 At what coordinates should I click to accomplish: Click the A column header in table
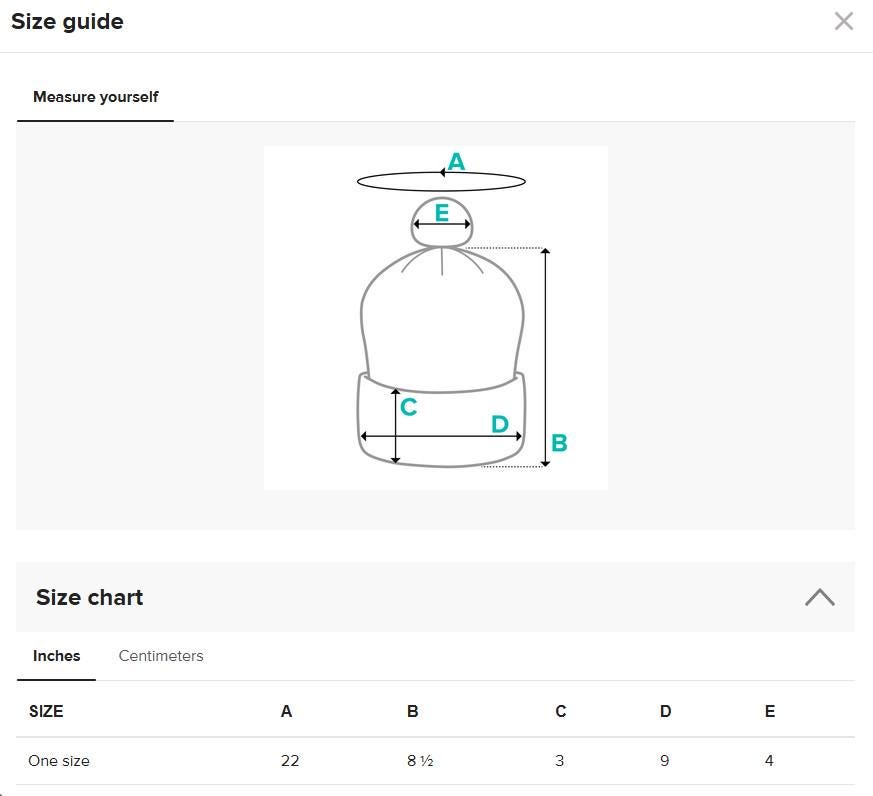[286, 712]
